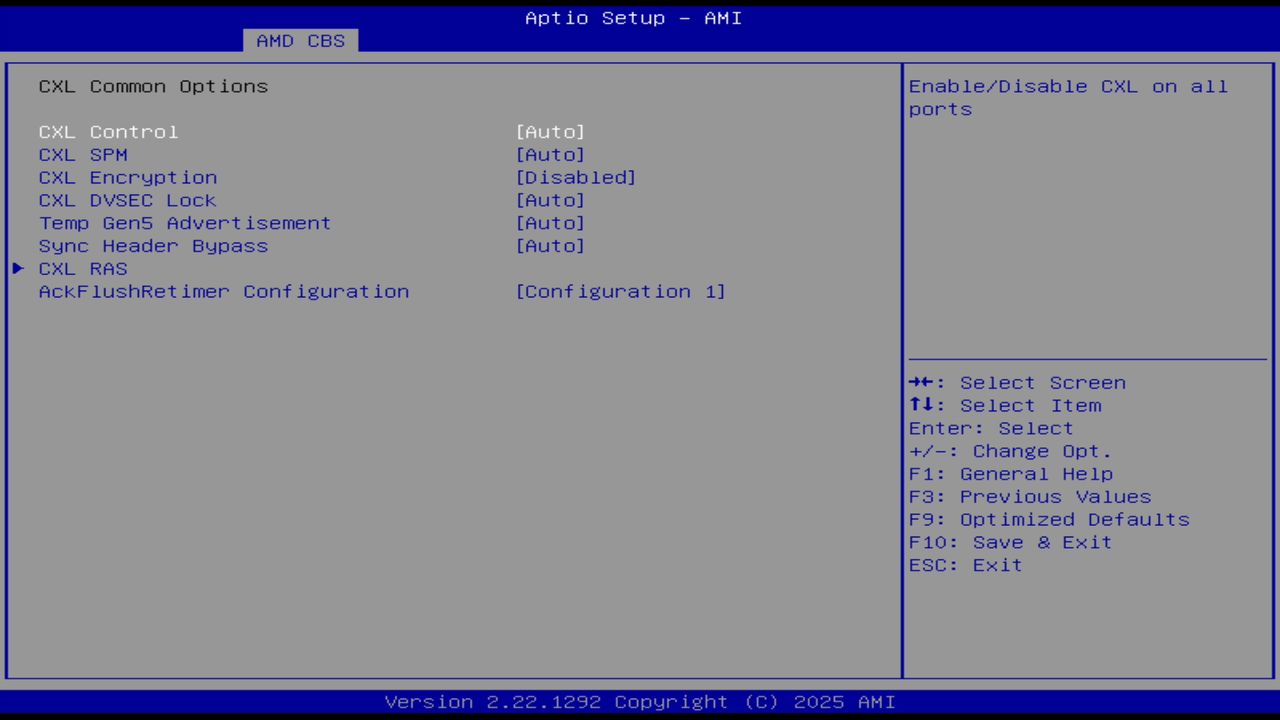Click the Aptio Setup - AMI title
The width and height of the screenshot is (1280, 720).
[634, 18]
